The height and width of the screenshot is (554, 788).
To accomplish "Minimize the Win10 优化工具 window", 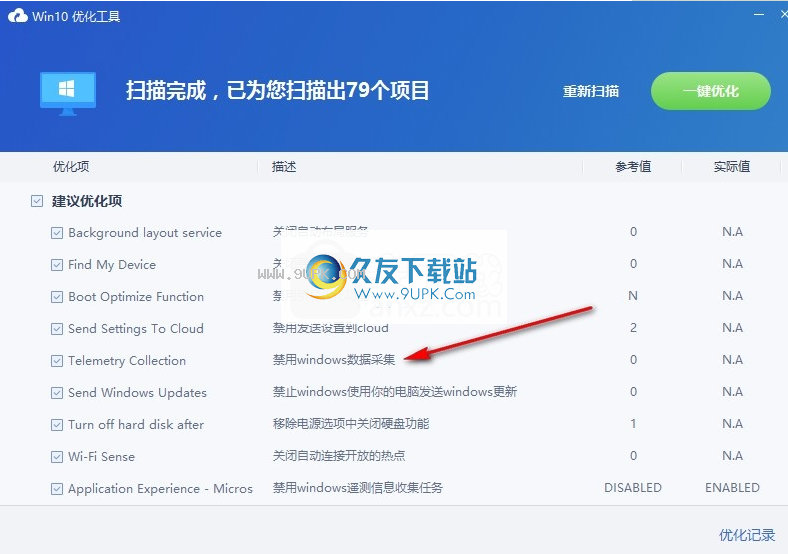I will click(759, 15).
